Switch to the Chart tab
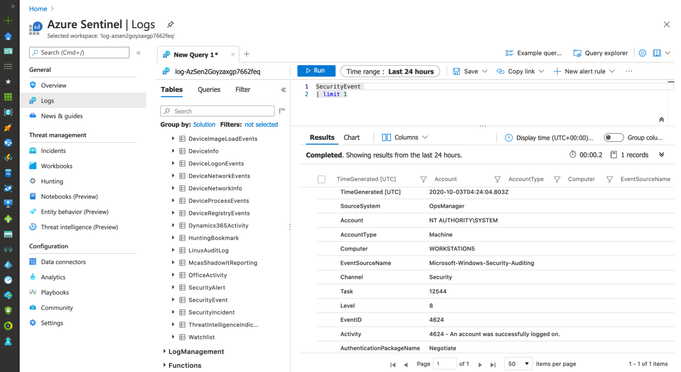 pos(351,138)
